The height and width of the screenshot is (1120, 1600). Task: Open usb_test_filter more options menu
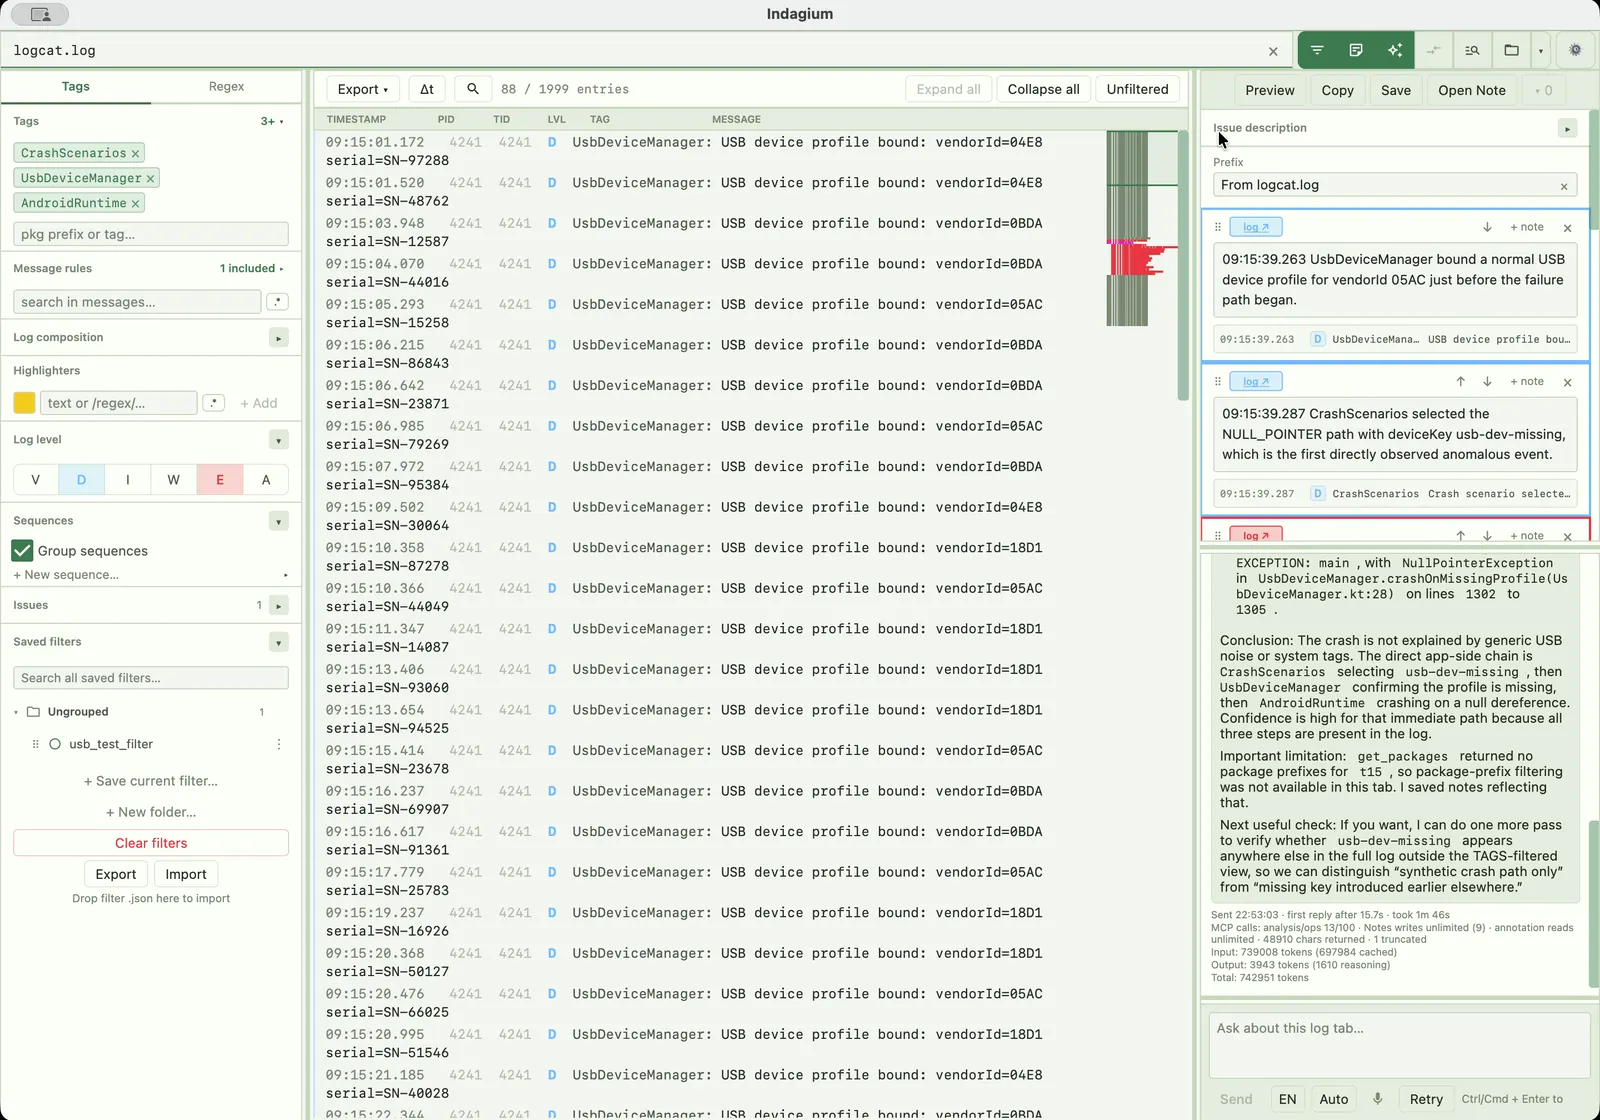pyautogui.click(x=279, y=744)
